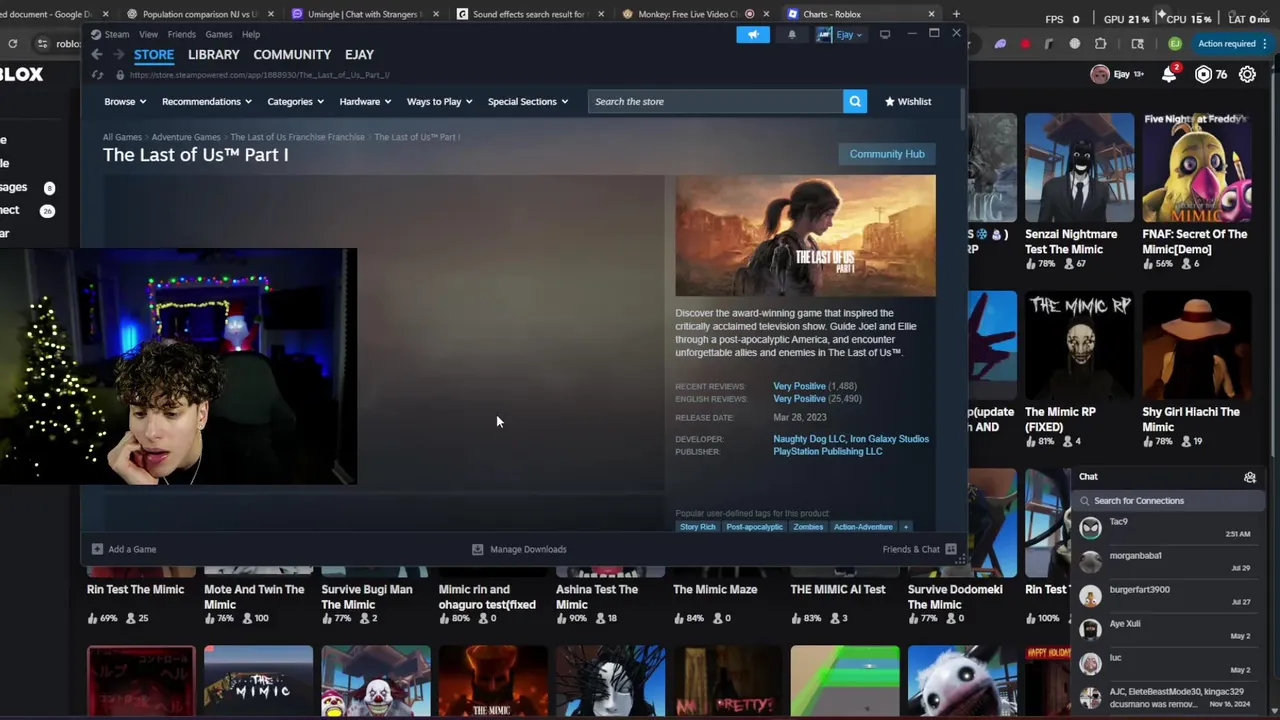Screen dimensions: 1280x720
Task: Open Naughty Dog LLC developer link
Action: click(809, 439)
